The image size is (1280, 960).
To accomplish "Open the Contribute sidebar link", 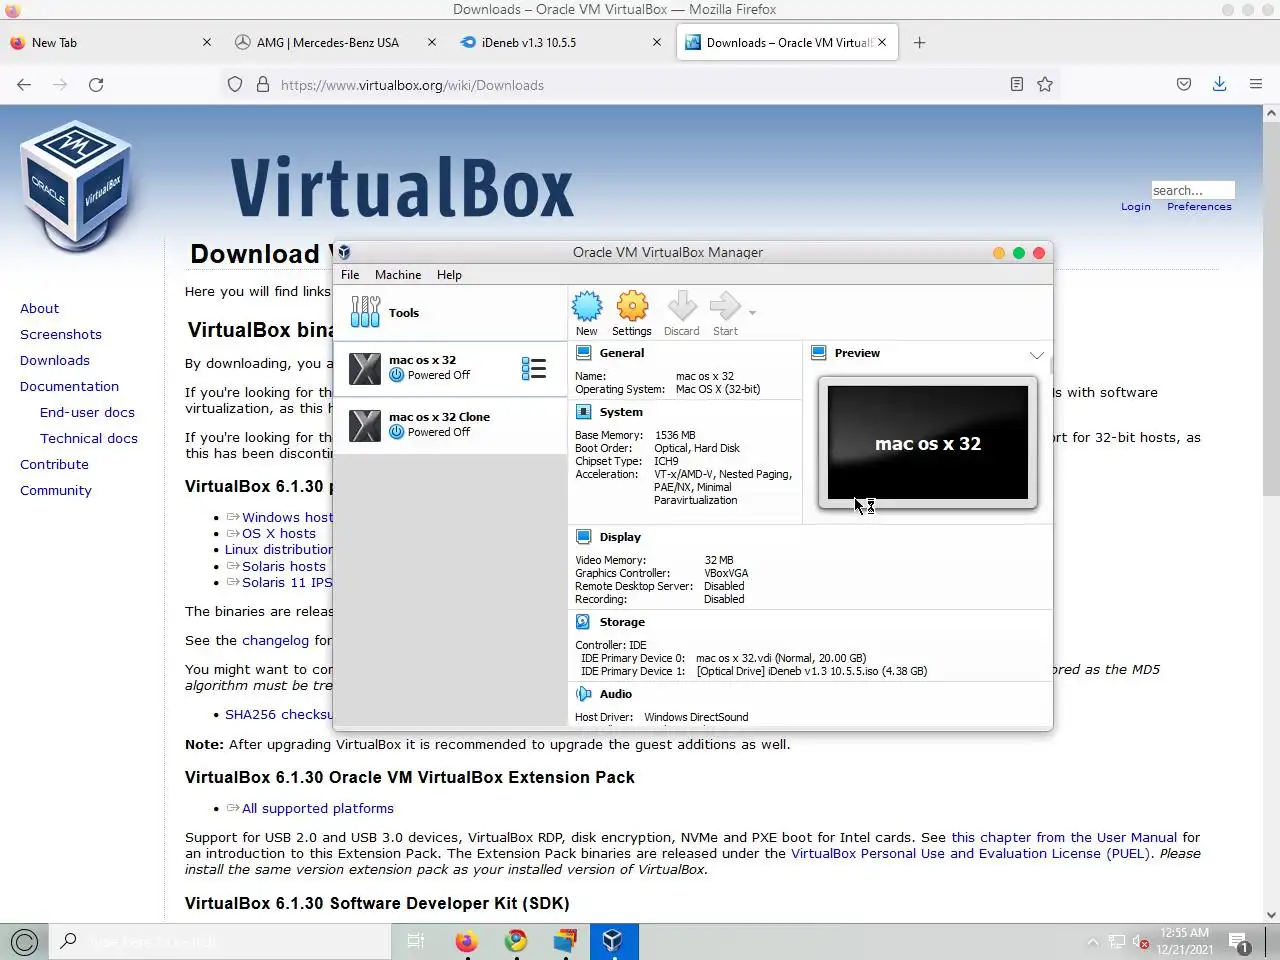I will click(x=55, y=465).
